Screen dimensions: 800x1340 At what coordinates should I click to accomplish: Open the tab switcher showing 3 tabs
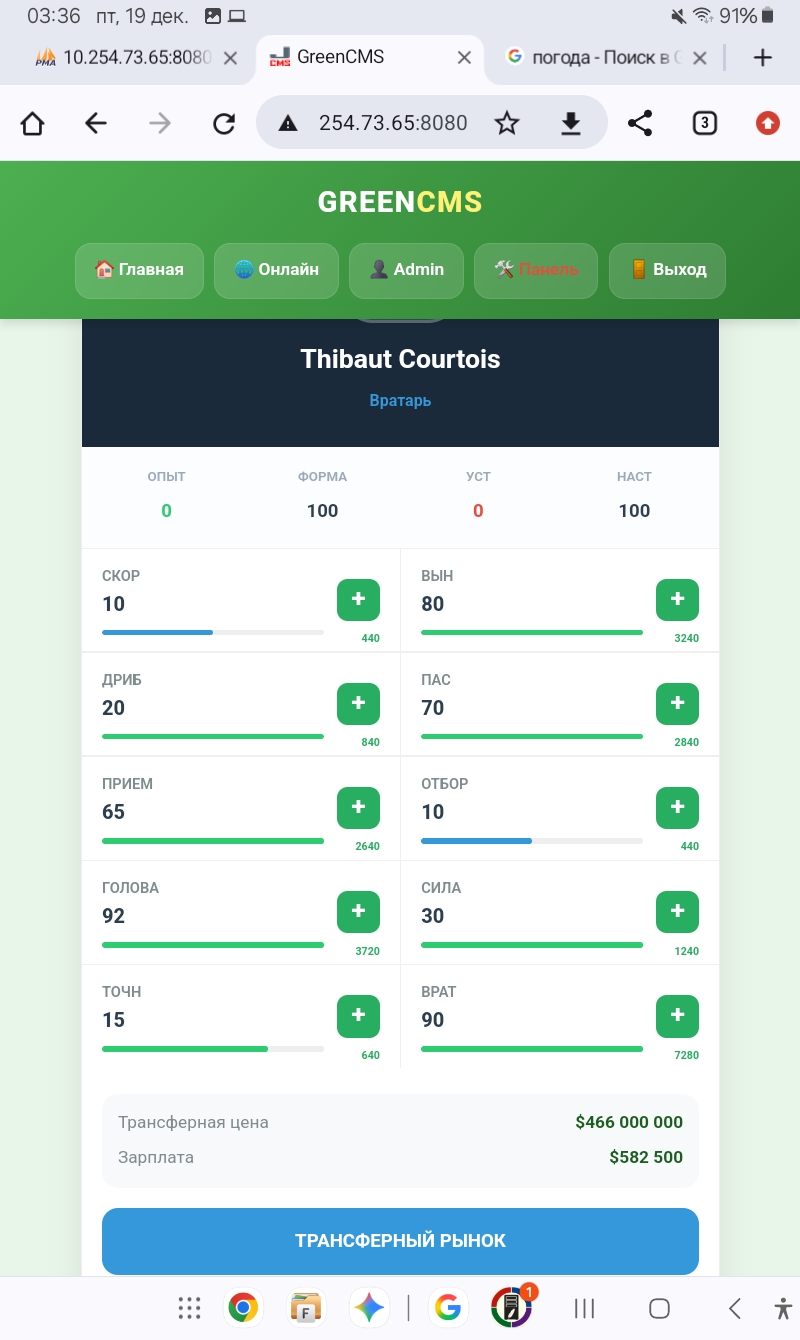(x=704, y=123)
